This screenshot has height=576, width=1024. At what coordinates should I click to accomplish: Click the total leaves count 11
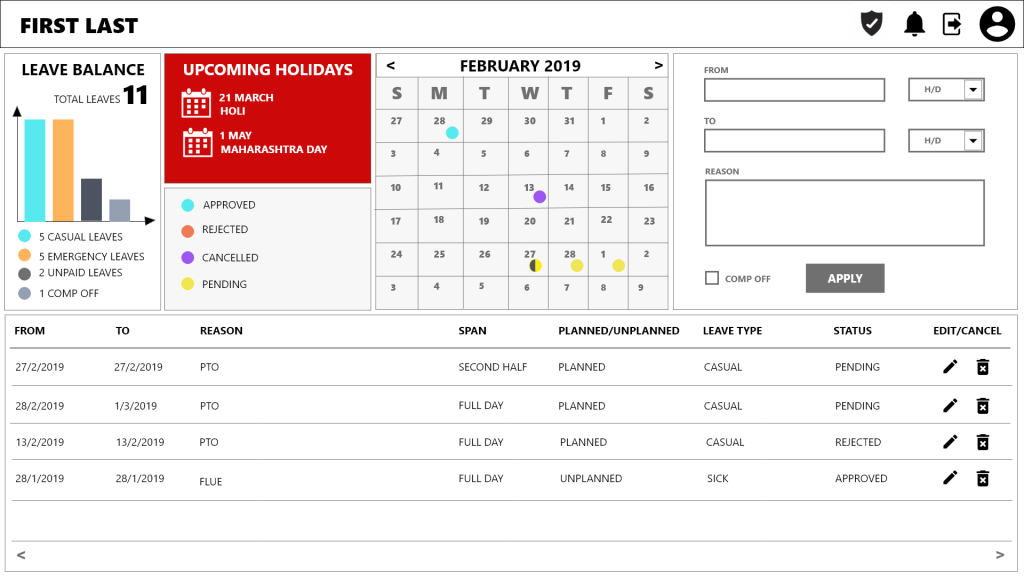135,95
